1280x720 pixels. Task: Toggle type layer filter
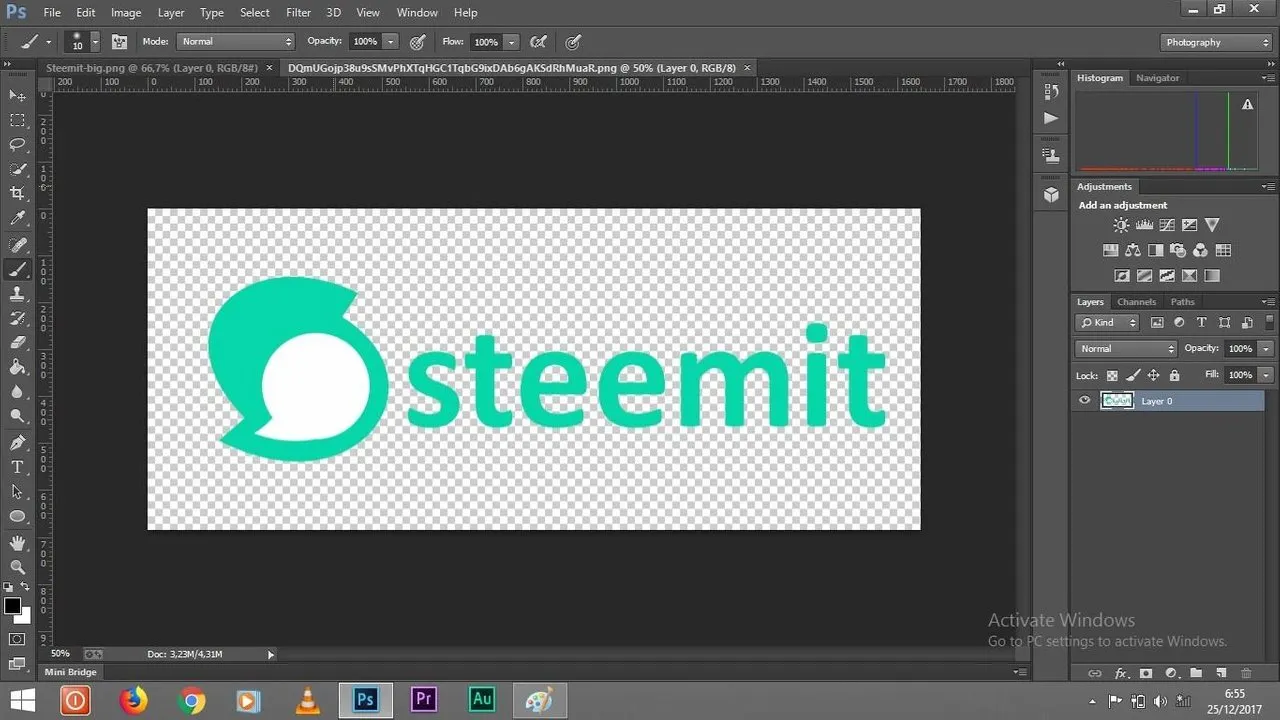[x=1201, y=323]
